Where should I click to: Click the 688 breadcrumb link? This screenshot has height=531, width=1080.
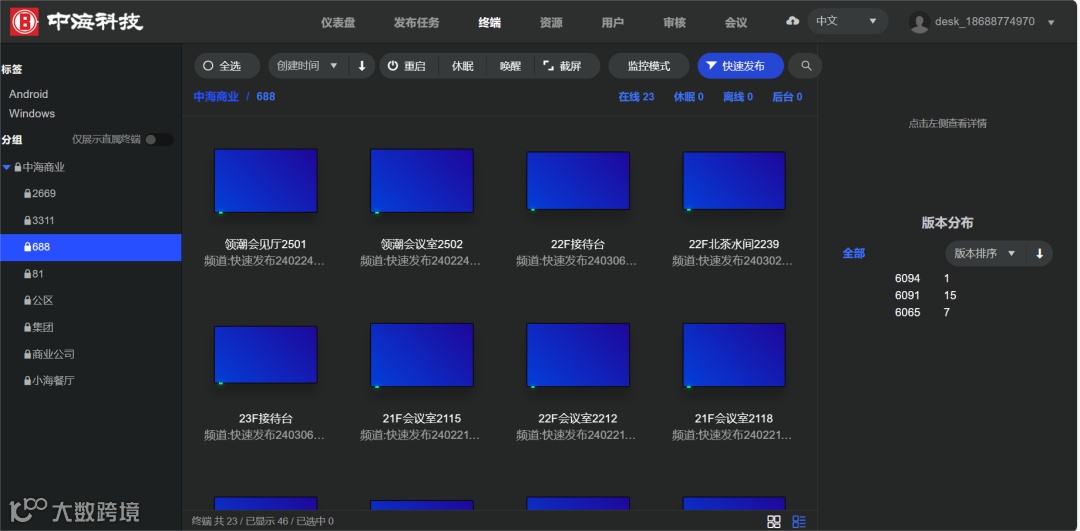(x=266, y=97)
